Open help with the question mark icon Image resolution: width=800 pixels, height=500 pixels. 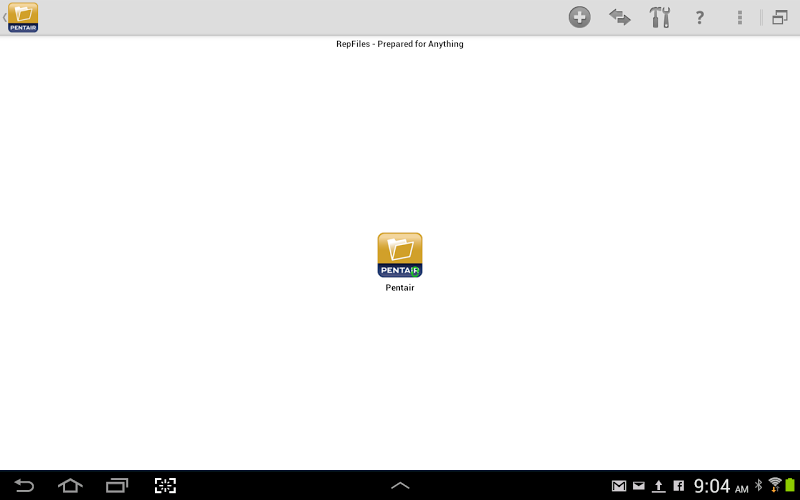[699, 18]
